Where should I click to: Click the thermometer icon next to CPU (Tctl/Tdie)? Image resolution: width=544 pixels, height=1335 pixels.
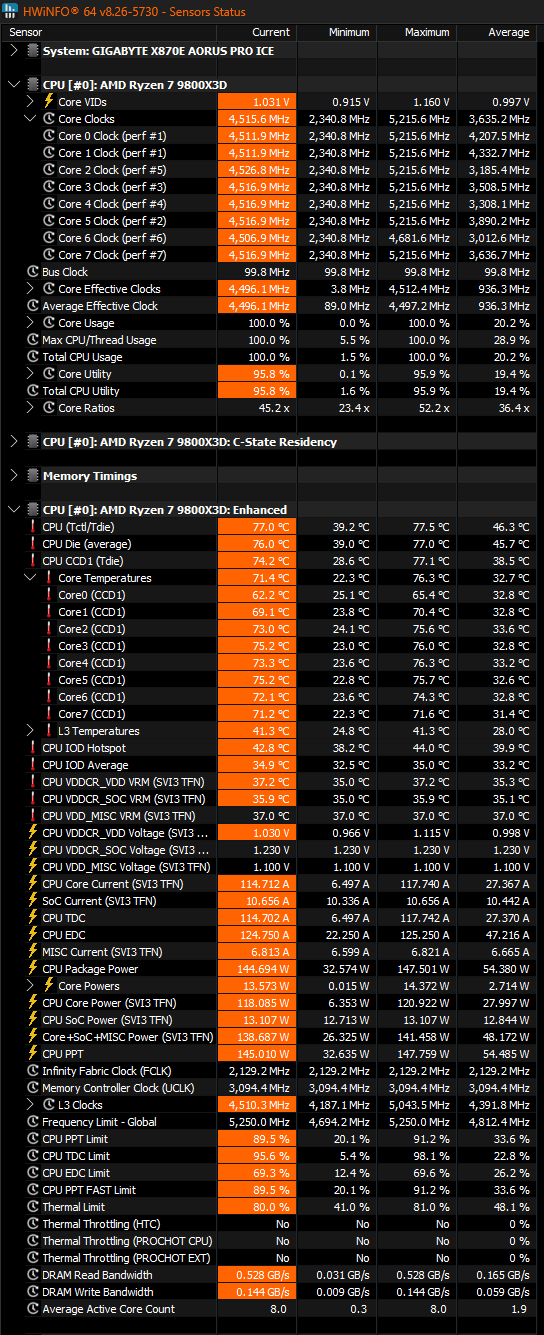(x=33, y=526)
